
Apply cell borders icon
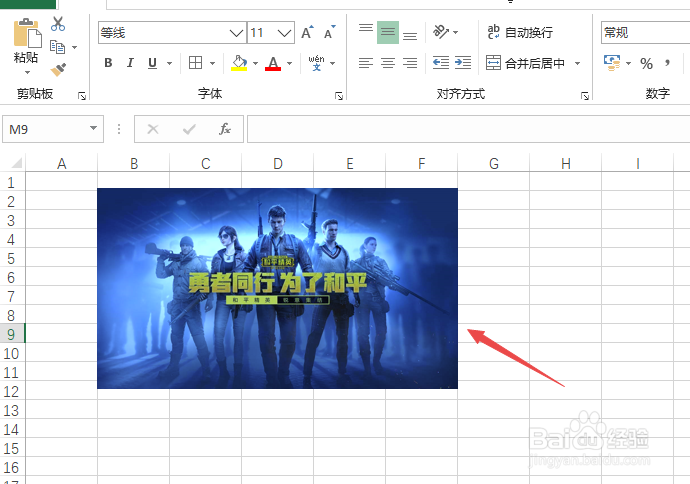[195, 63]
